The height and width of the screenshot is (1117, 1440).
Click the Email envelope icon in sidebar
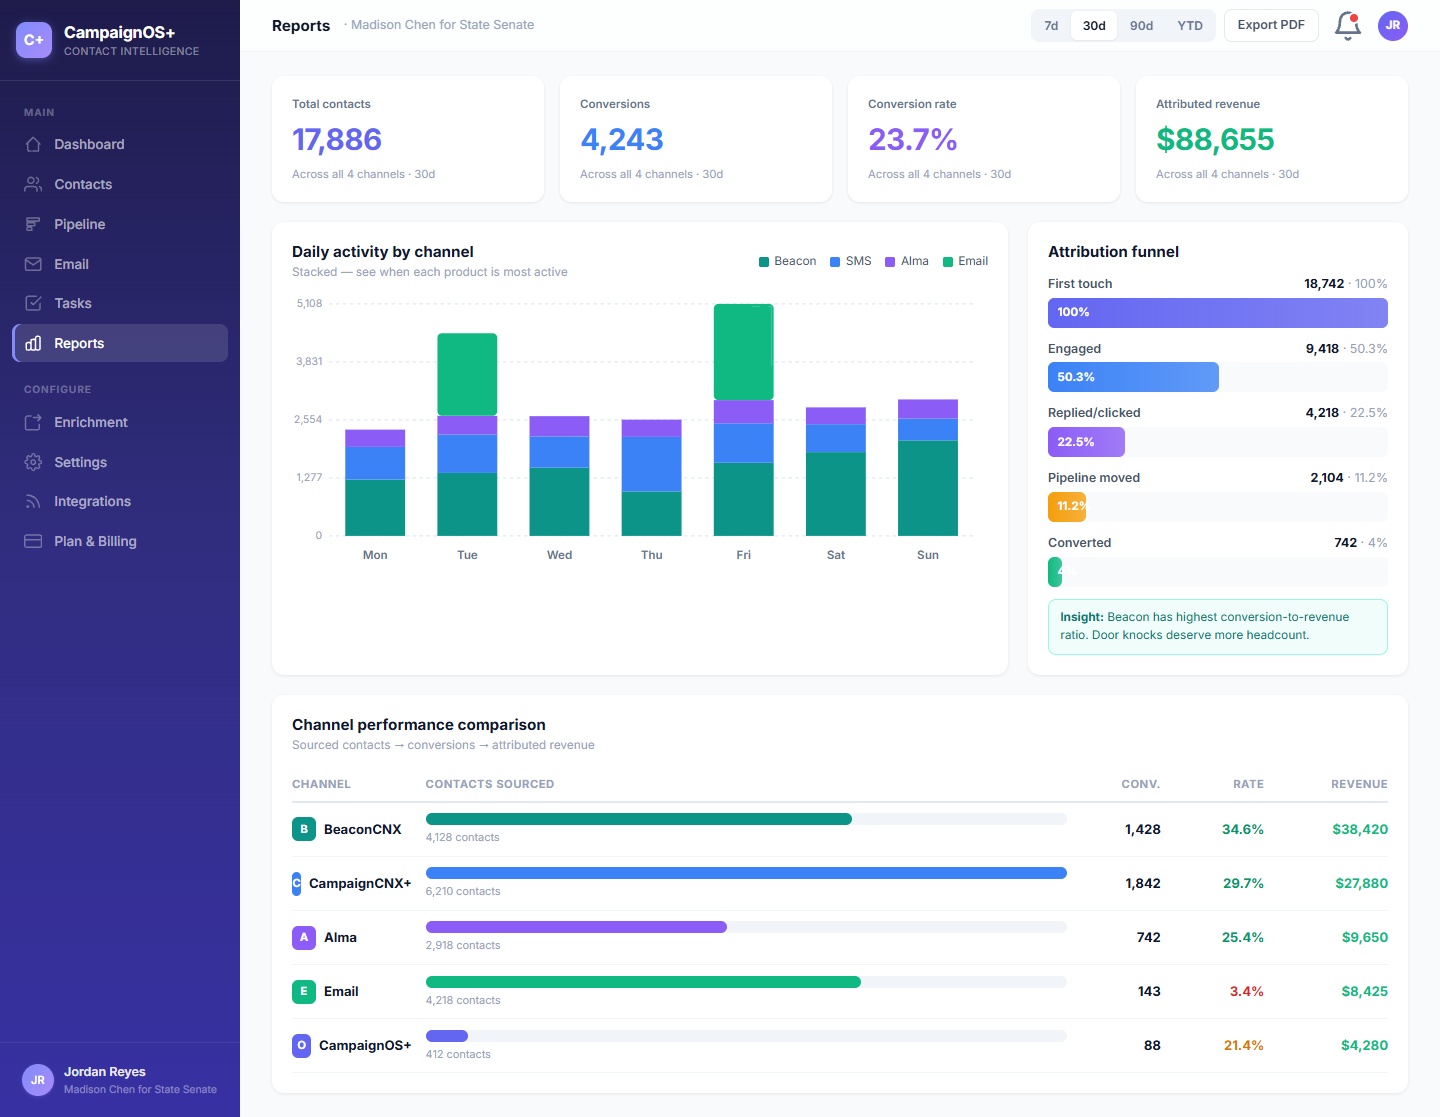pyautogui.click(x=33, y=264)
